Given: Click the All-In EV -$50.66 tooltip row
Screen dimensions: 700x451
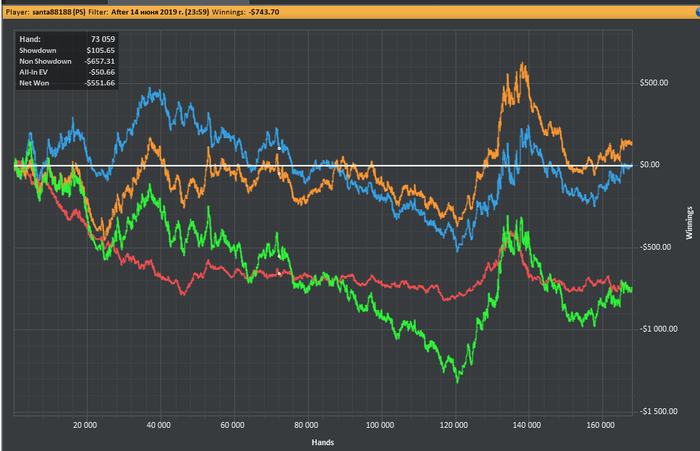Looking at the screenshot, I should coord(67,72).
